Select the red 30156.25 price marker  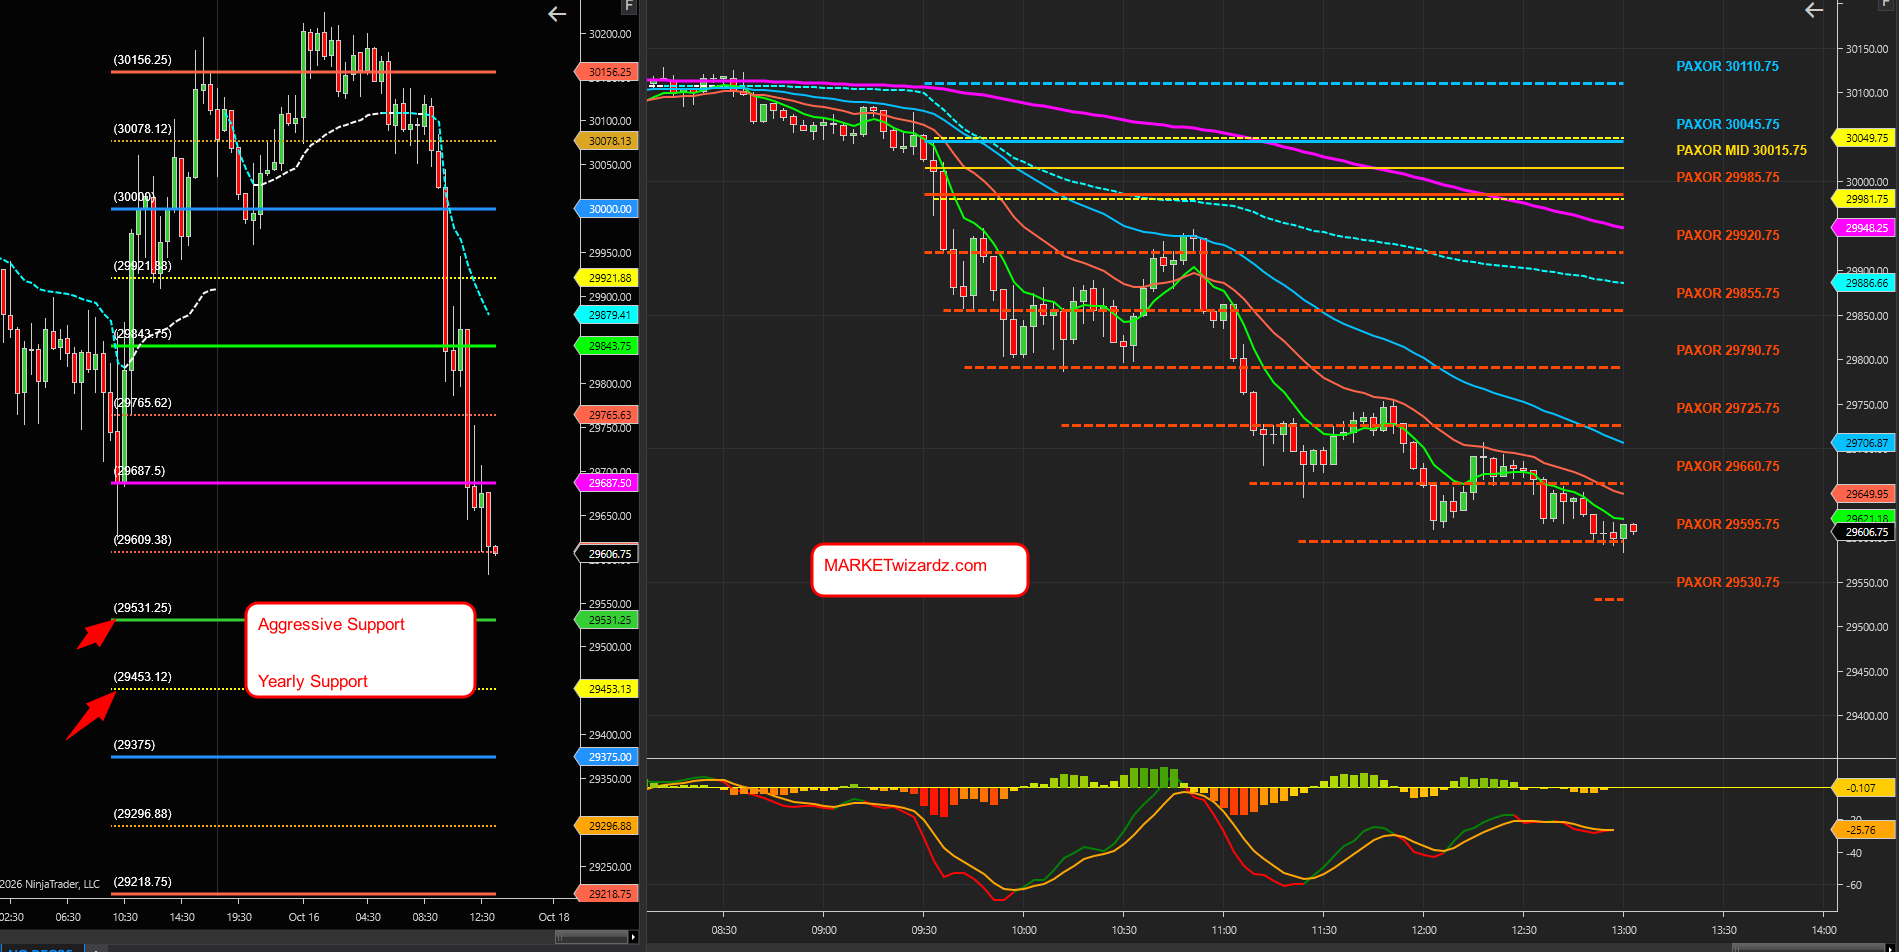[x=607, y=72]
